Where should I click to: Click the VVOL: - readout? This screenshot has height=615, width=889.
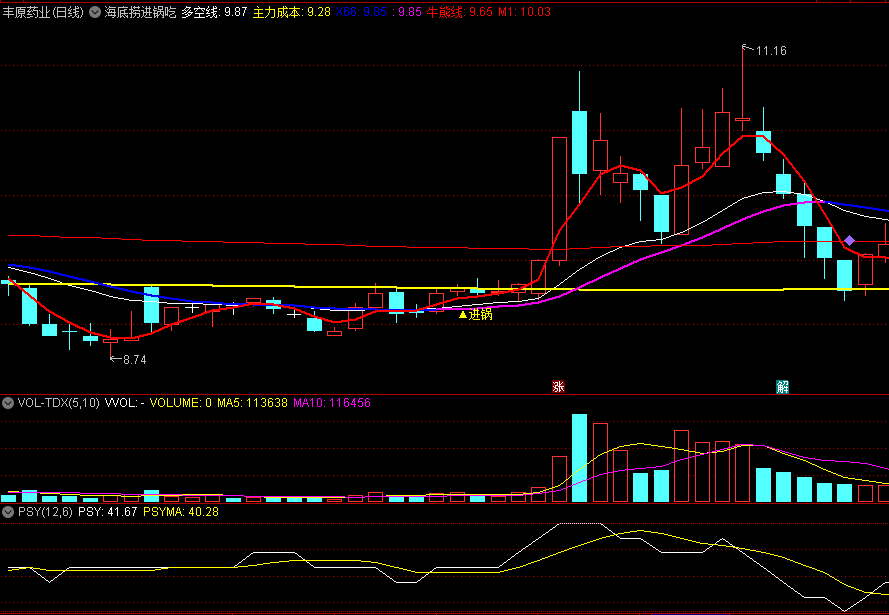click(x=125, y=403)
